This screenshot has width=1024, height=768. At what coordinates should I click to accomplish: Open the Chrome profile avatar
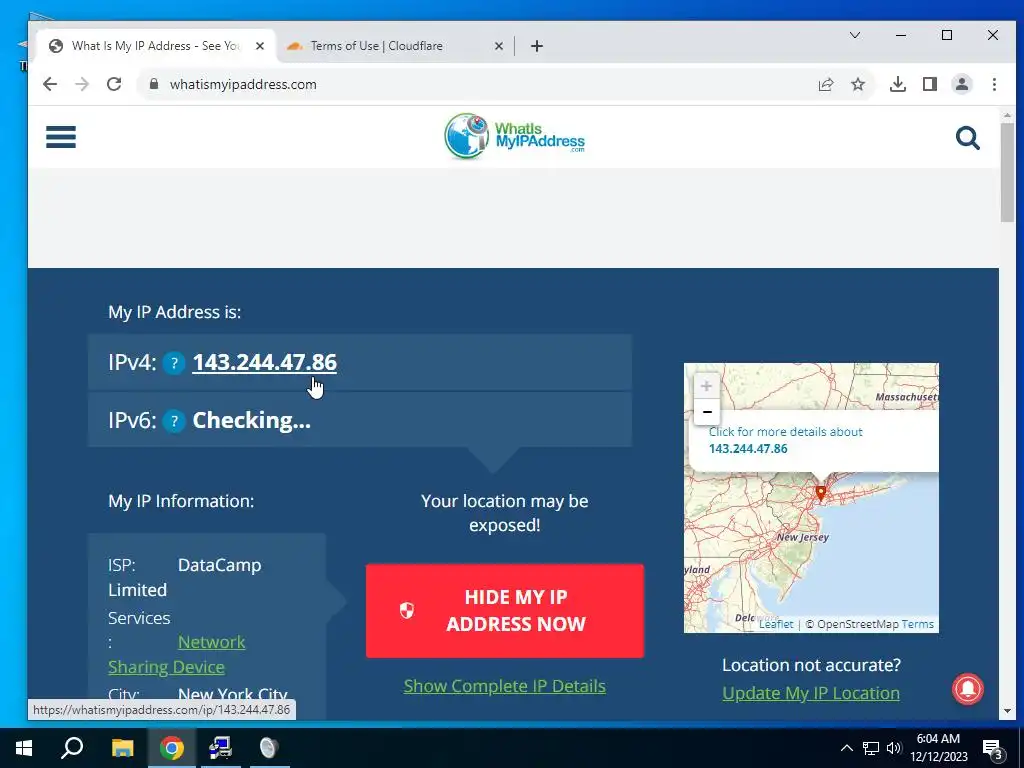pyautogui.click(x=962, y=84)
